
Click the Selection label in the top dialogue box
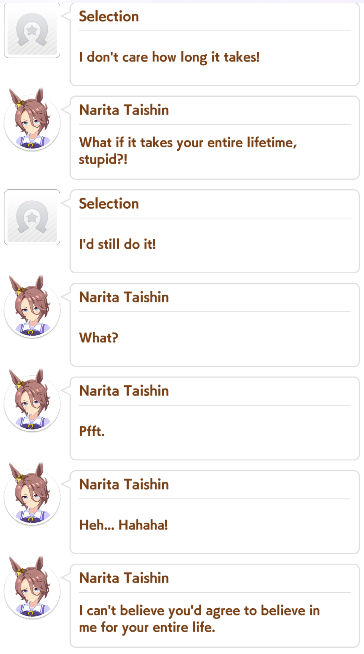tap(109, 16)
